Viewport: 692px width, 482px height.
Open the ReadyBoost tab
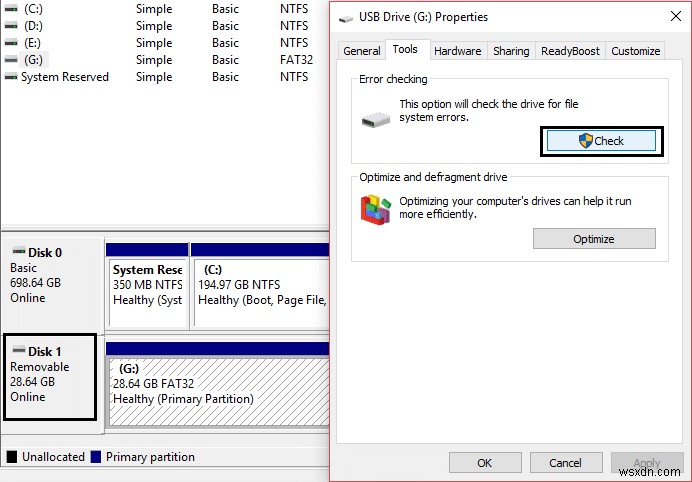(x=570, y=51)
